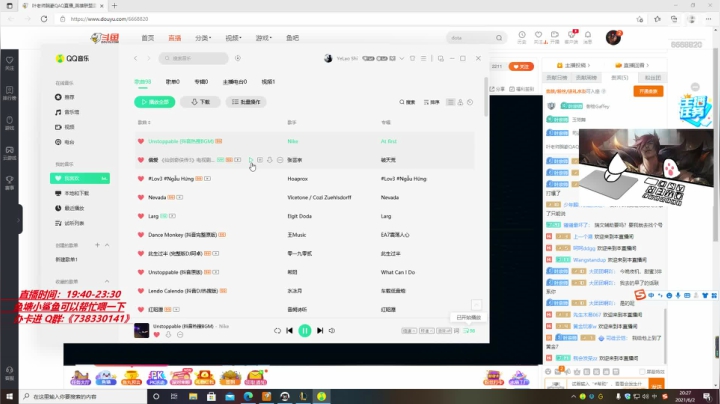This screenshot has height=404, width=720.
Task: Open album cover thumbnail of now-playing song
Action: click(141, 330)
